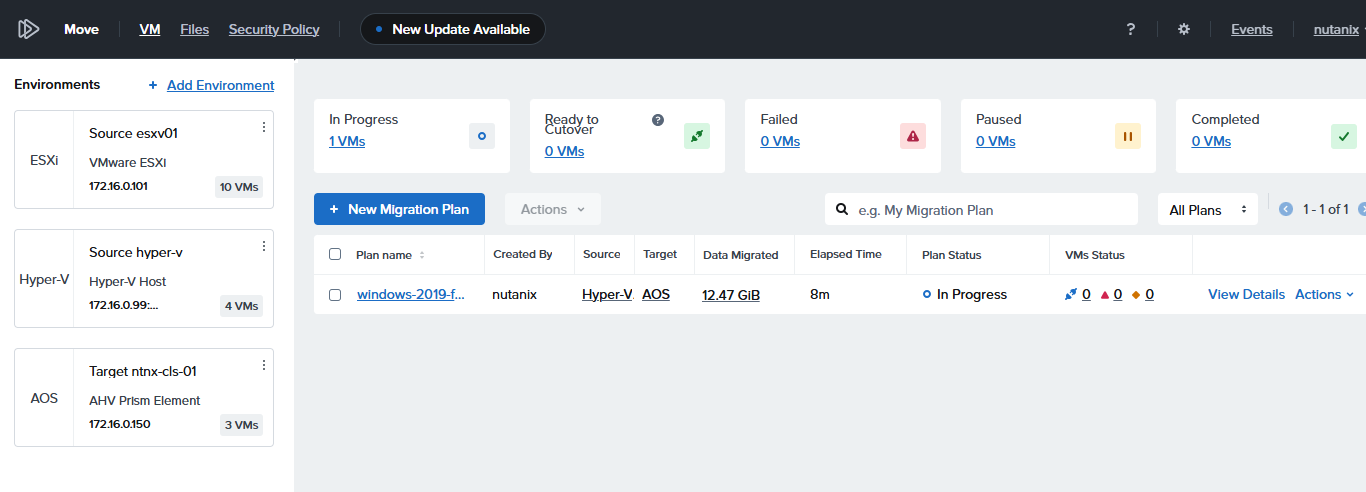1366x492 pixels.
Task: Click New Migration Plan button
Action: point(399,209)
